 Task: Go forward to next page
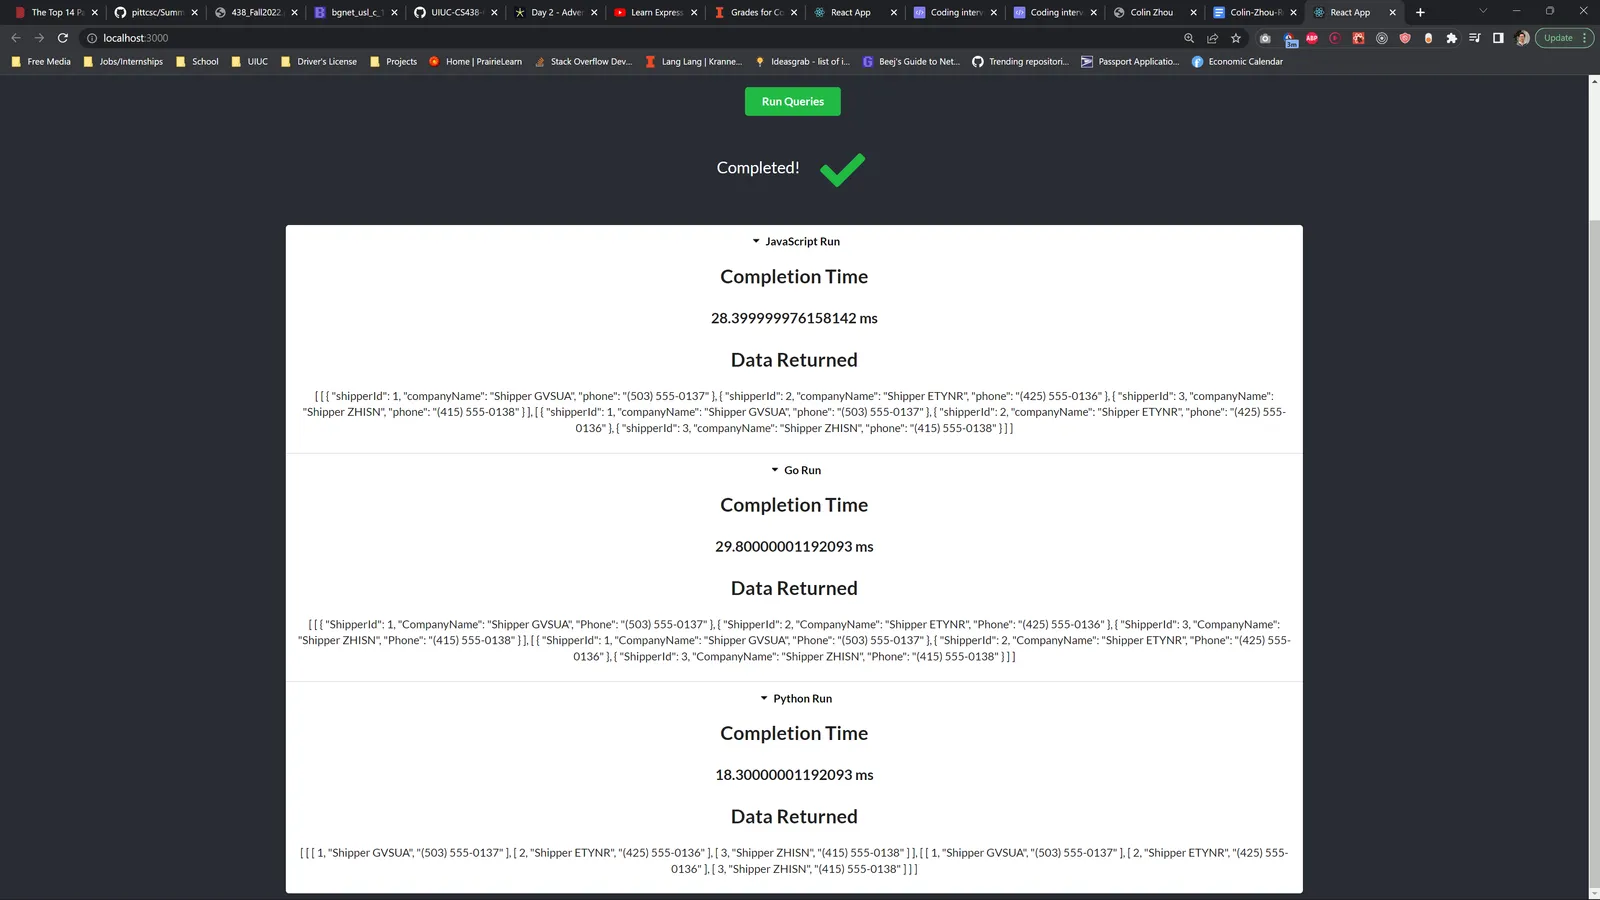[39, 38]
